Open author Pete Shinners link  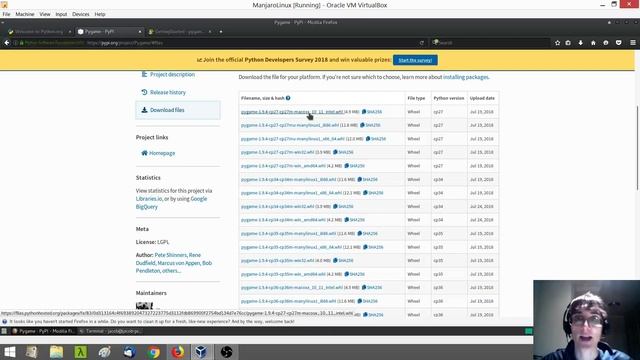(x=170, y=255)
